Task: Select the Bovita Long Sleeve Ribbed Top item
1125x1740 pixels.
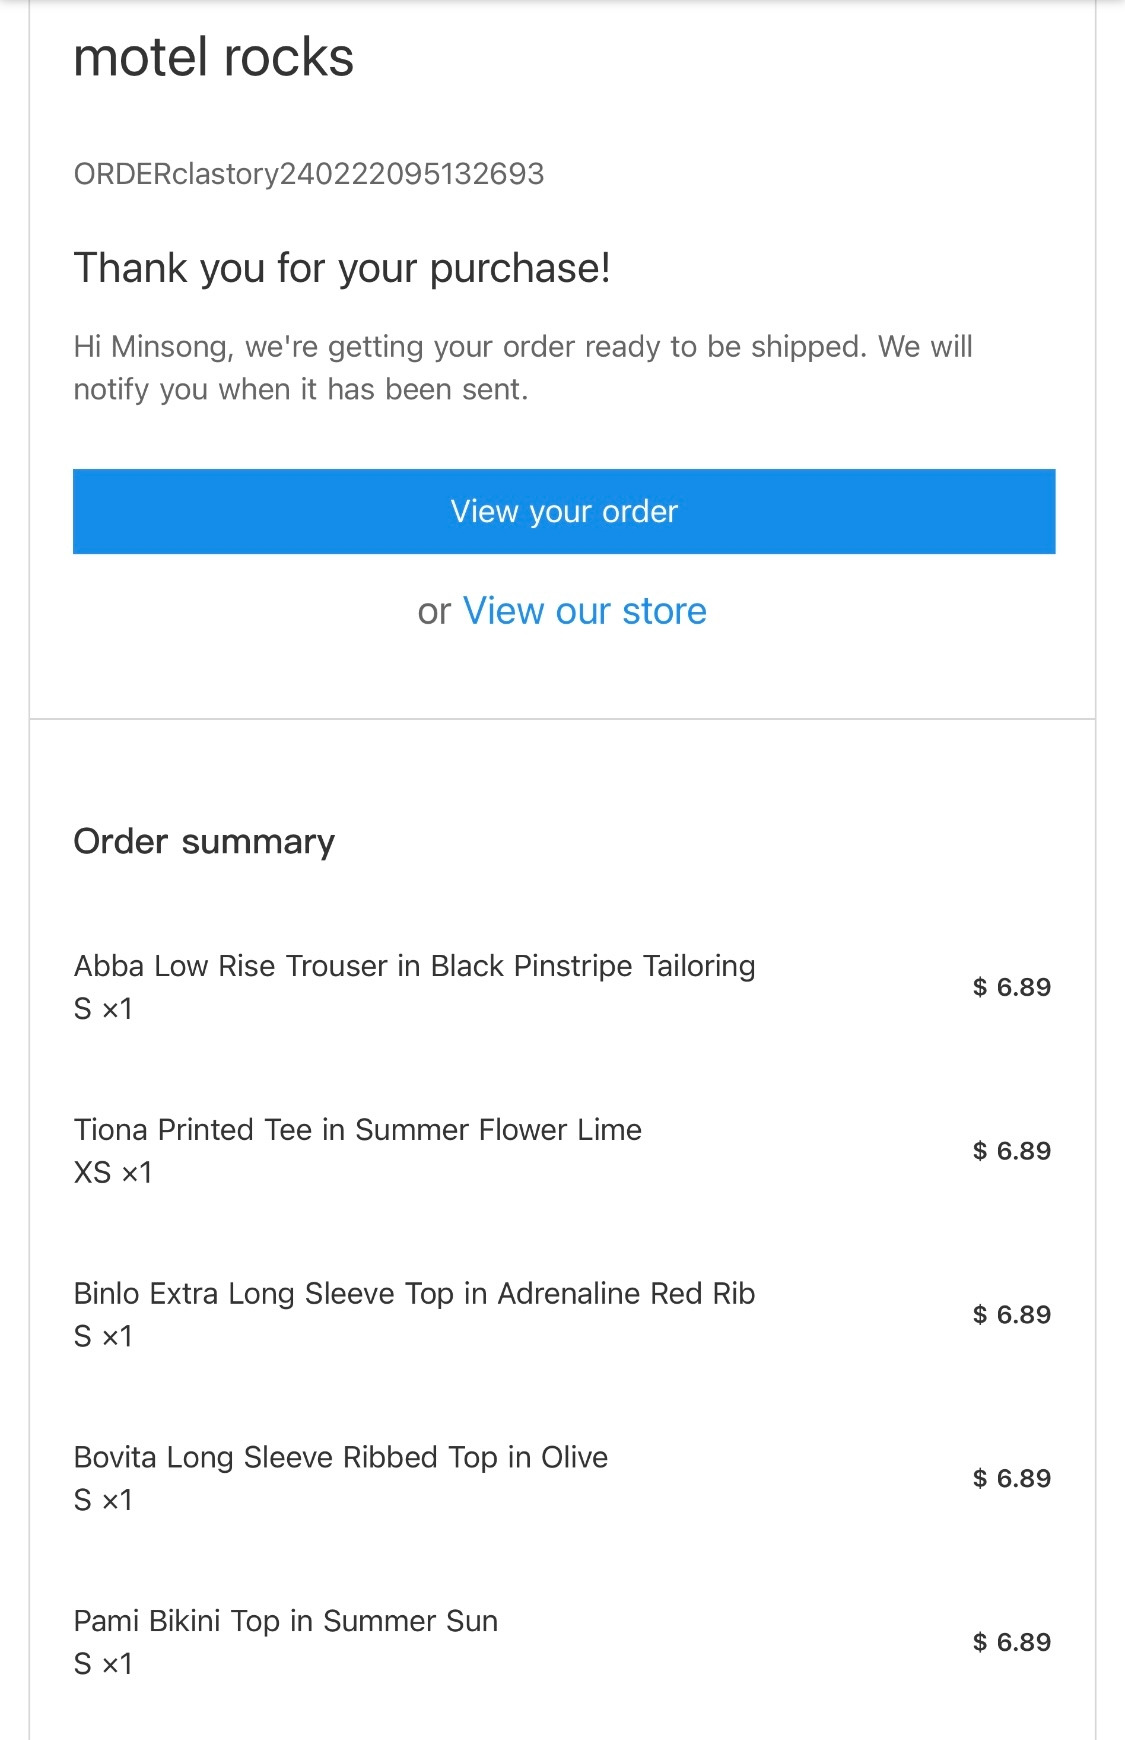Action: pos(341,1458)
